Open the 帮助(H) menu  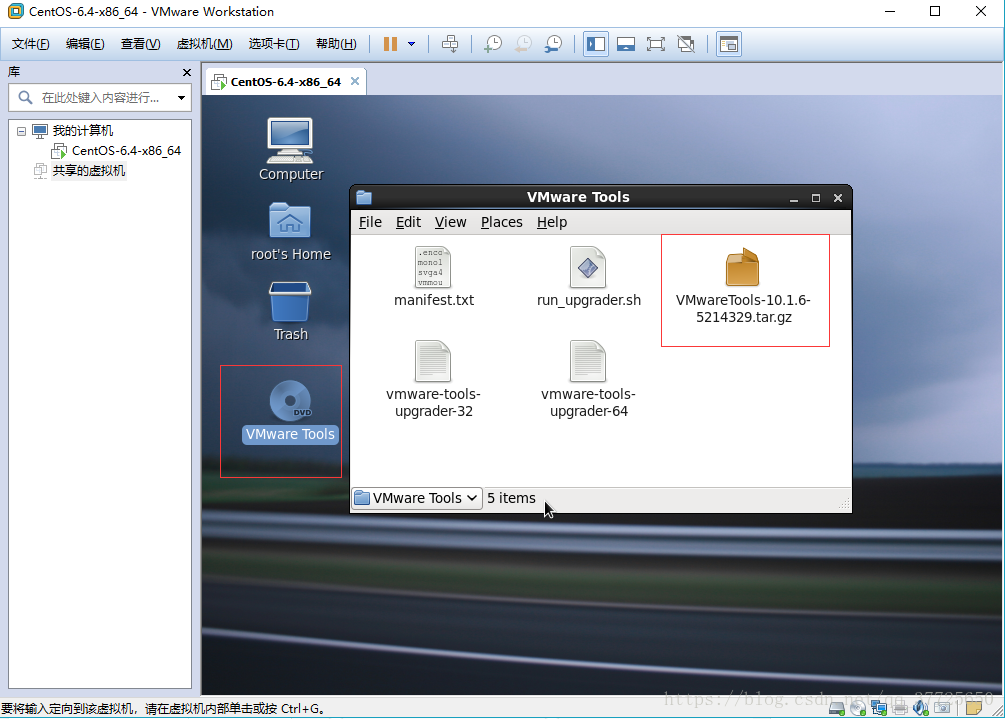[x=336, y=44]
